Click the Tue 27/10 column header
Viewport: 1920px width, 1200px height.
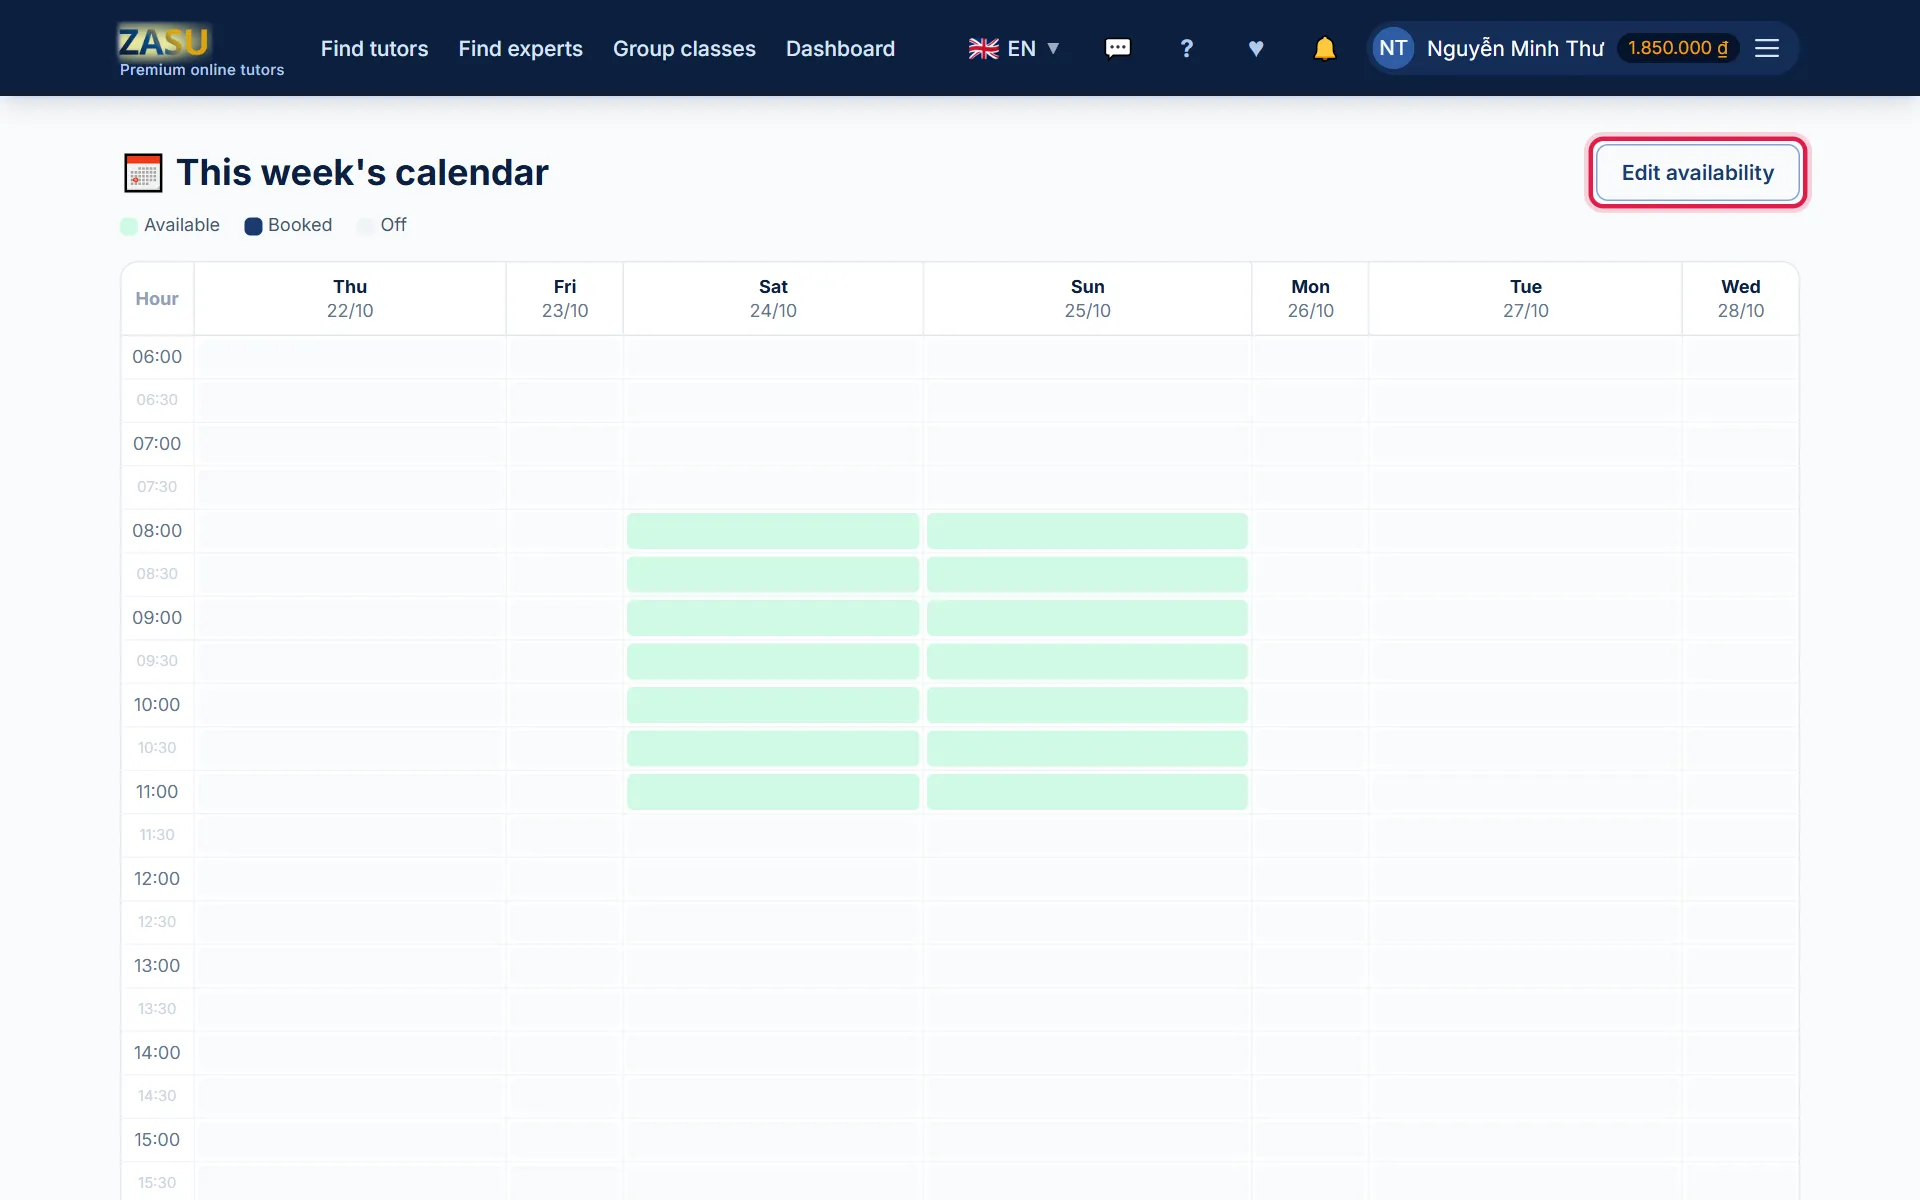pyautogui.click(x=1525, y=298)
